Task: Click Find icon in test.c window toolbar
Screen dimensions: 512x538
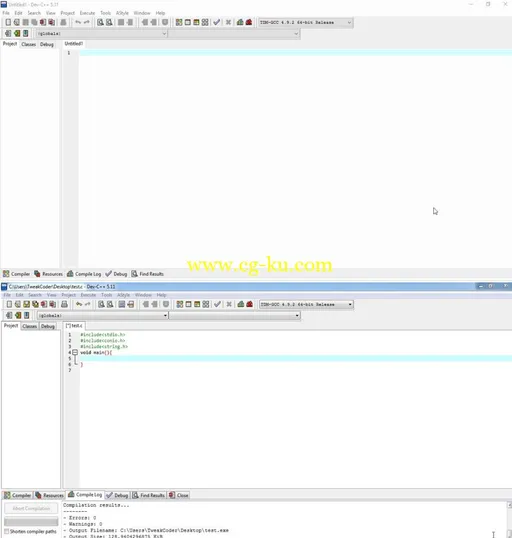Action: pyautogui.click(x=101, y=304)
